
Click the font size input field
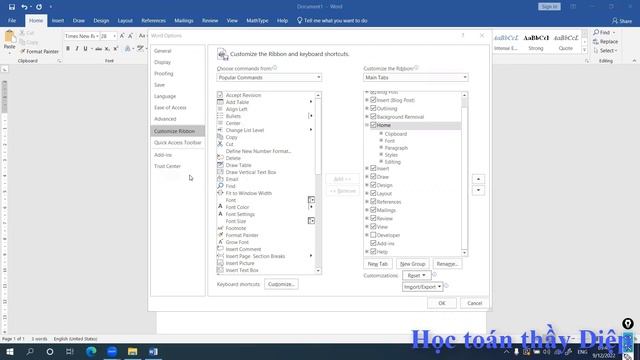coord(106,36)
